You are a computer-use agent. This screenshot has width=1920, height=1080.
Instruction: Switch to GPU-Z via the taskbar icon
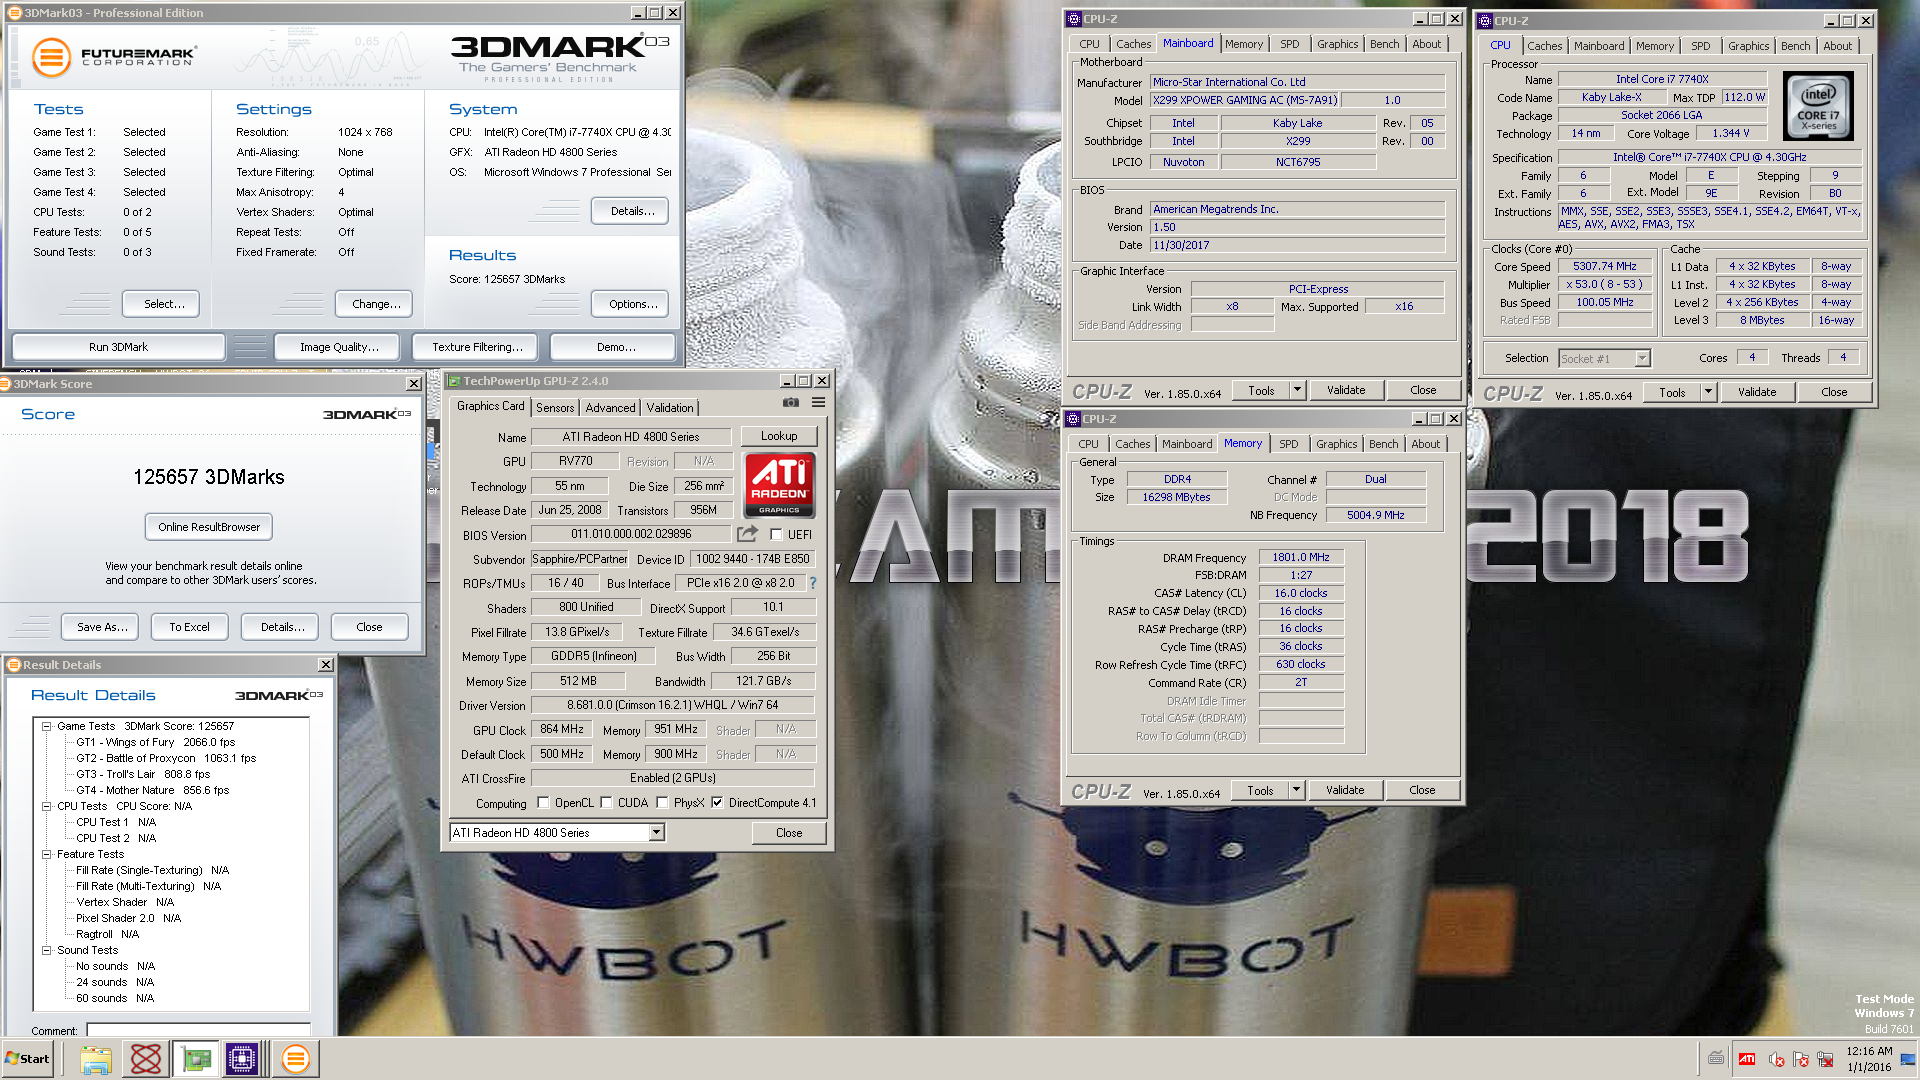click(x=196, y=1059)
